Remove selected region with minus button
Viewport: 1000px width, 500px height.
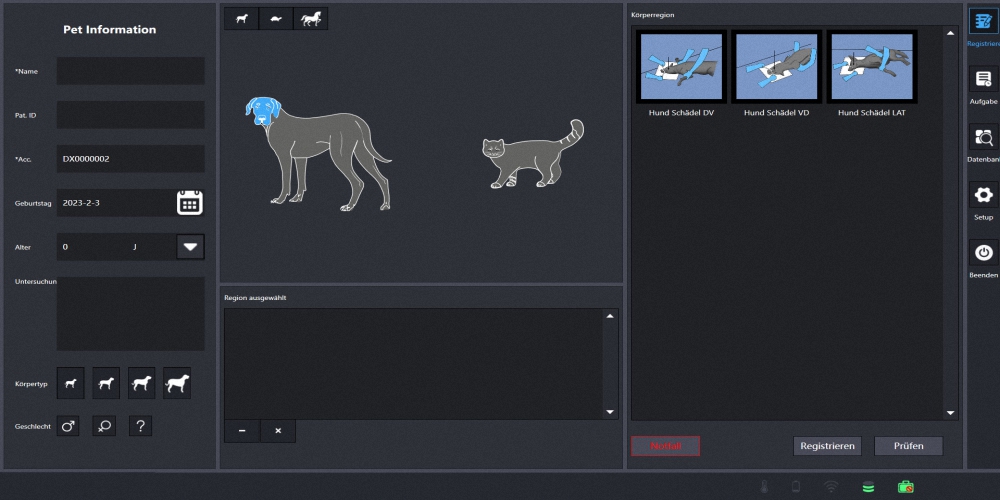[x=242, y=431]
